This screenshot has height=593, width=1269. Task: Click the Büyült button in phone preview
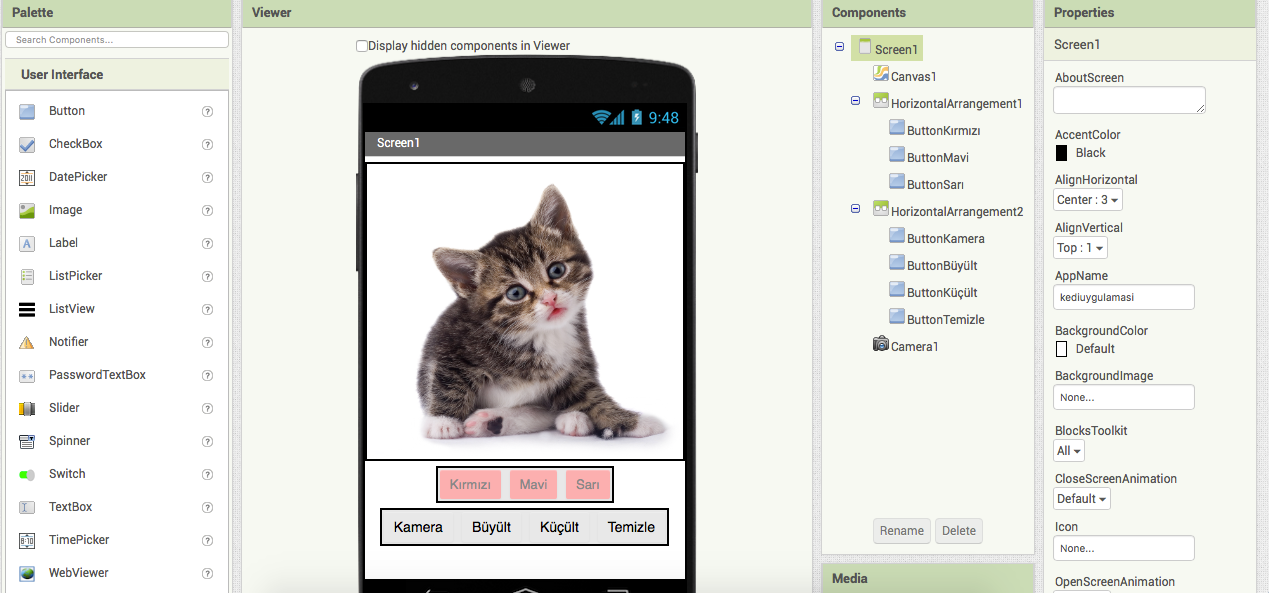tap(491, 527)
